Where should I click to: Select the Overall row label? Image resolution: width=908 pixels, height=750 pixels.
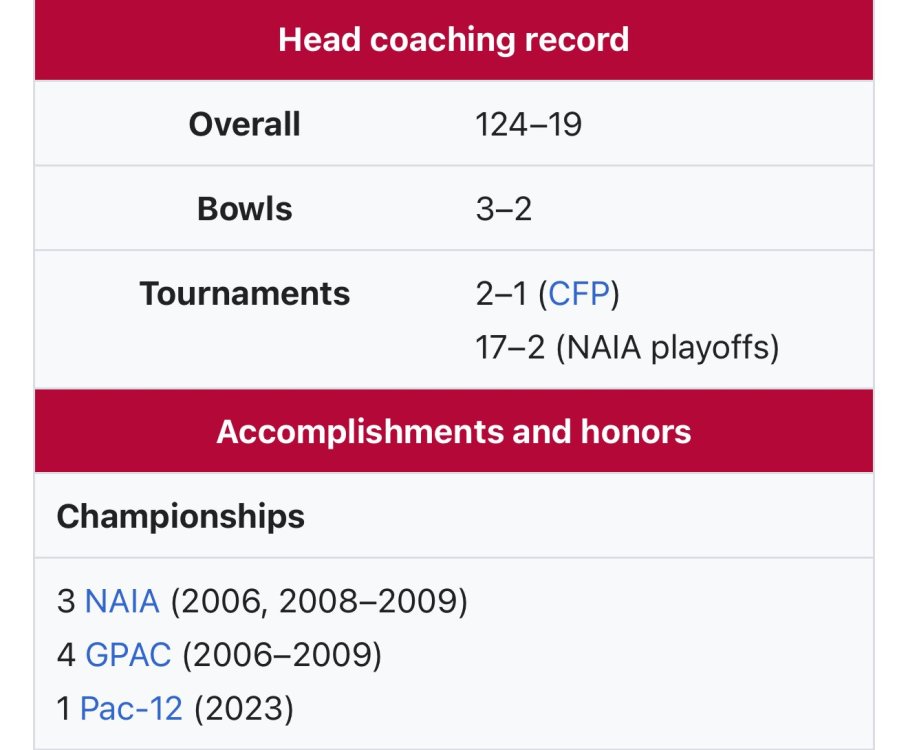pyautogui.click(x=244, y=124)
